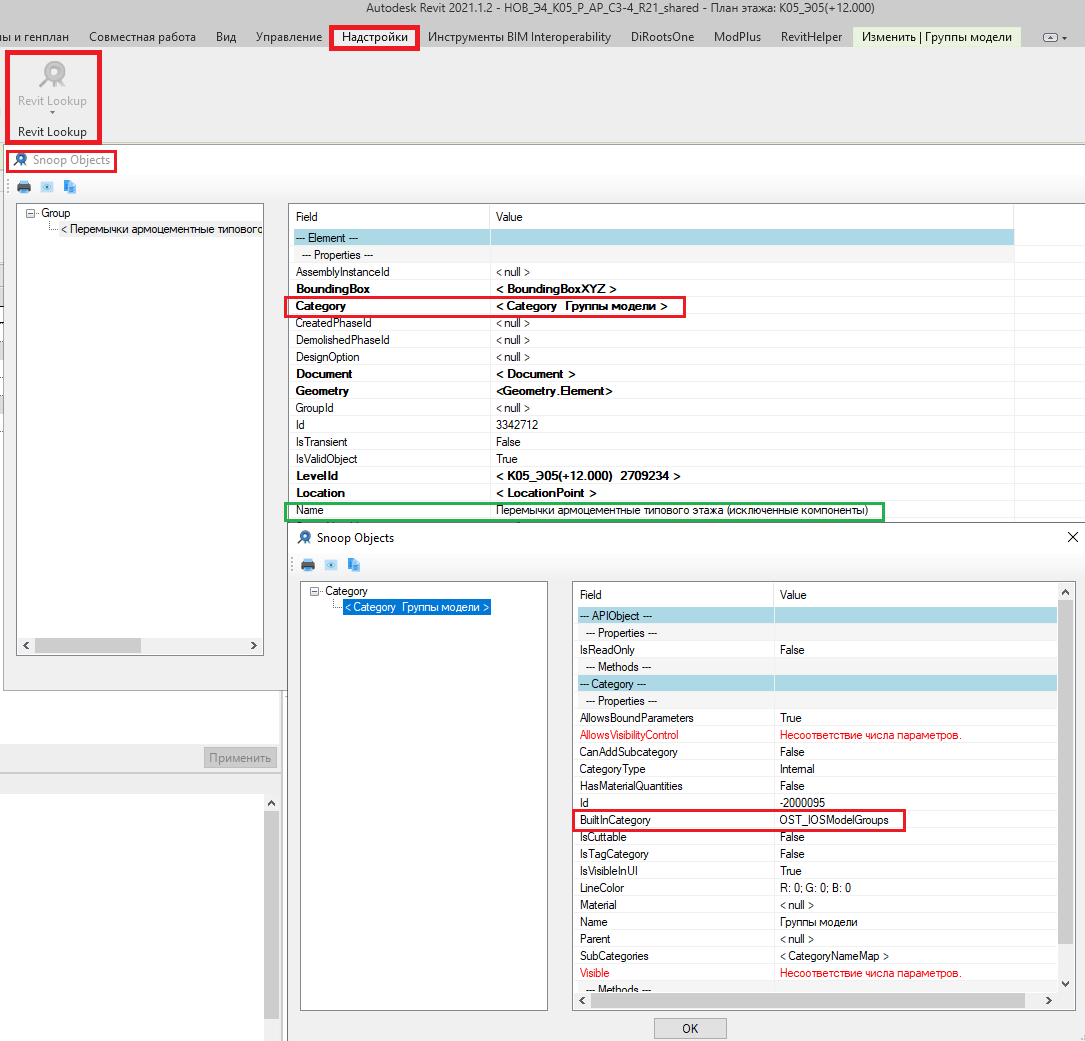The image size is (1085, 1041).
Task: Select the Перемычки армоцементные tree item
Action: click(x=161, y=229)
